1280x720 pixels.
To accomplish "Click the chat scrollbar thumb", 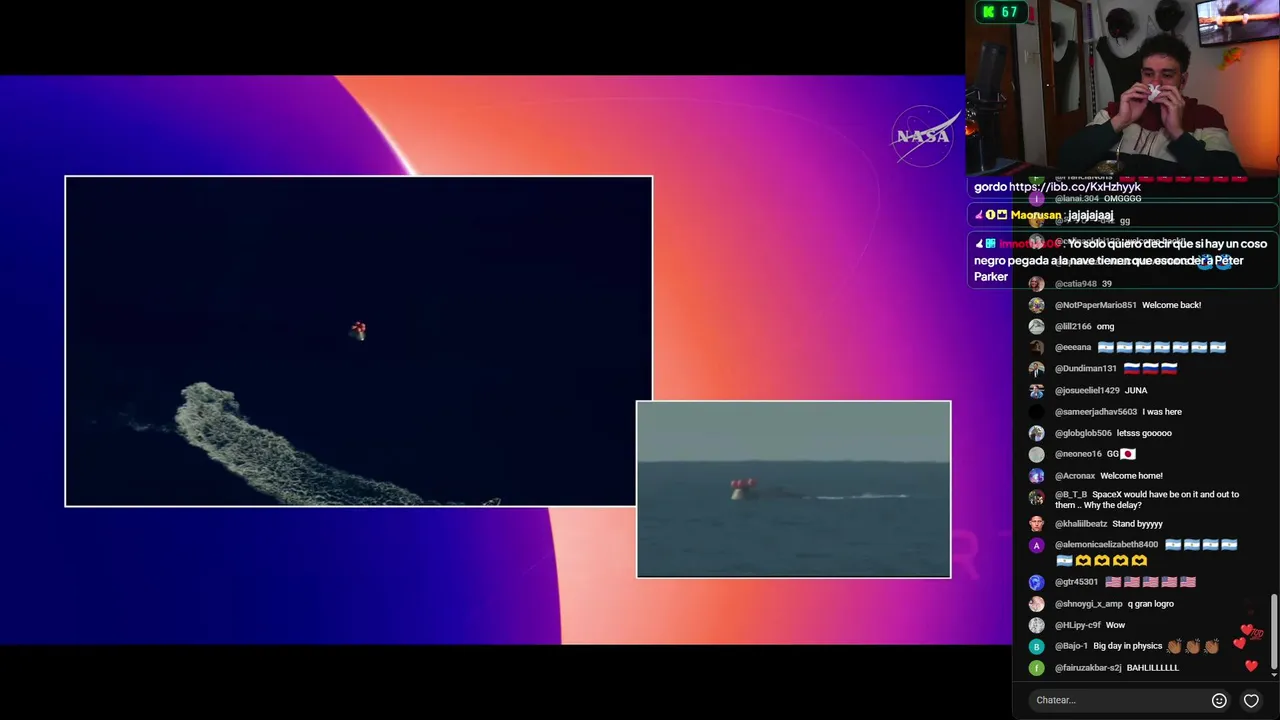I will point(1273,630).
